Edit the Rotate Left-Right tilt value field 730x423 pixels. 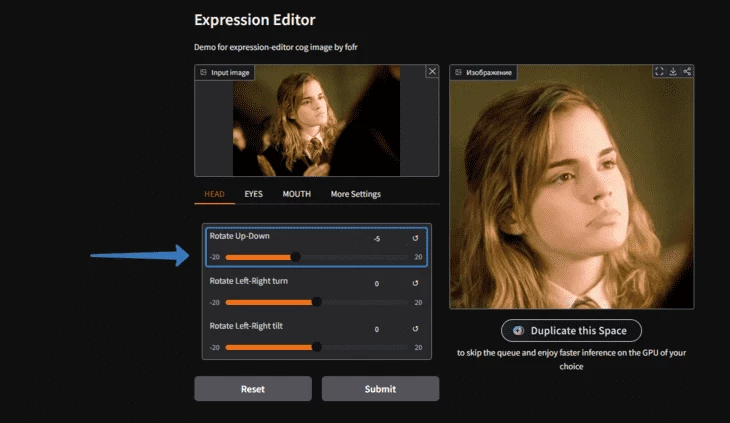coord(377,329)
